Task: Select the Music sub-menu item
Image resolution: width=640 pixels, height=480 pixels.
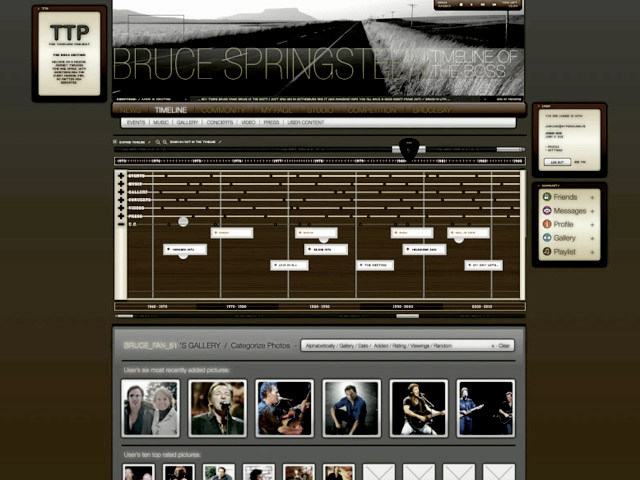Action: click(161, 122)
